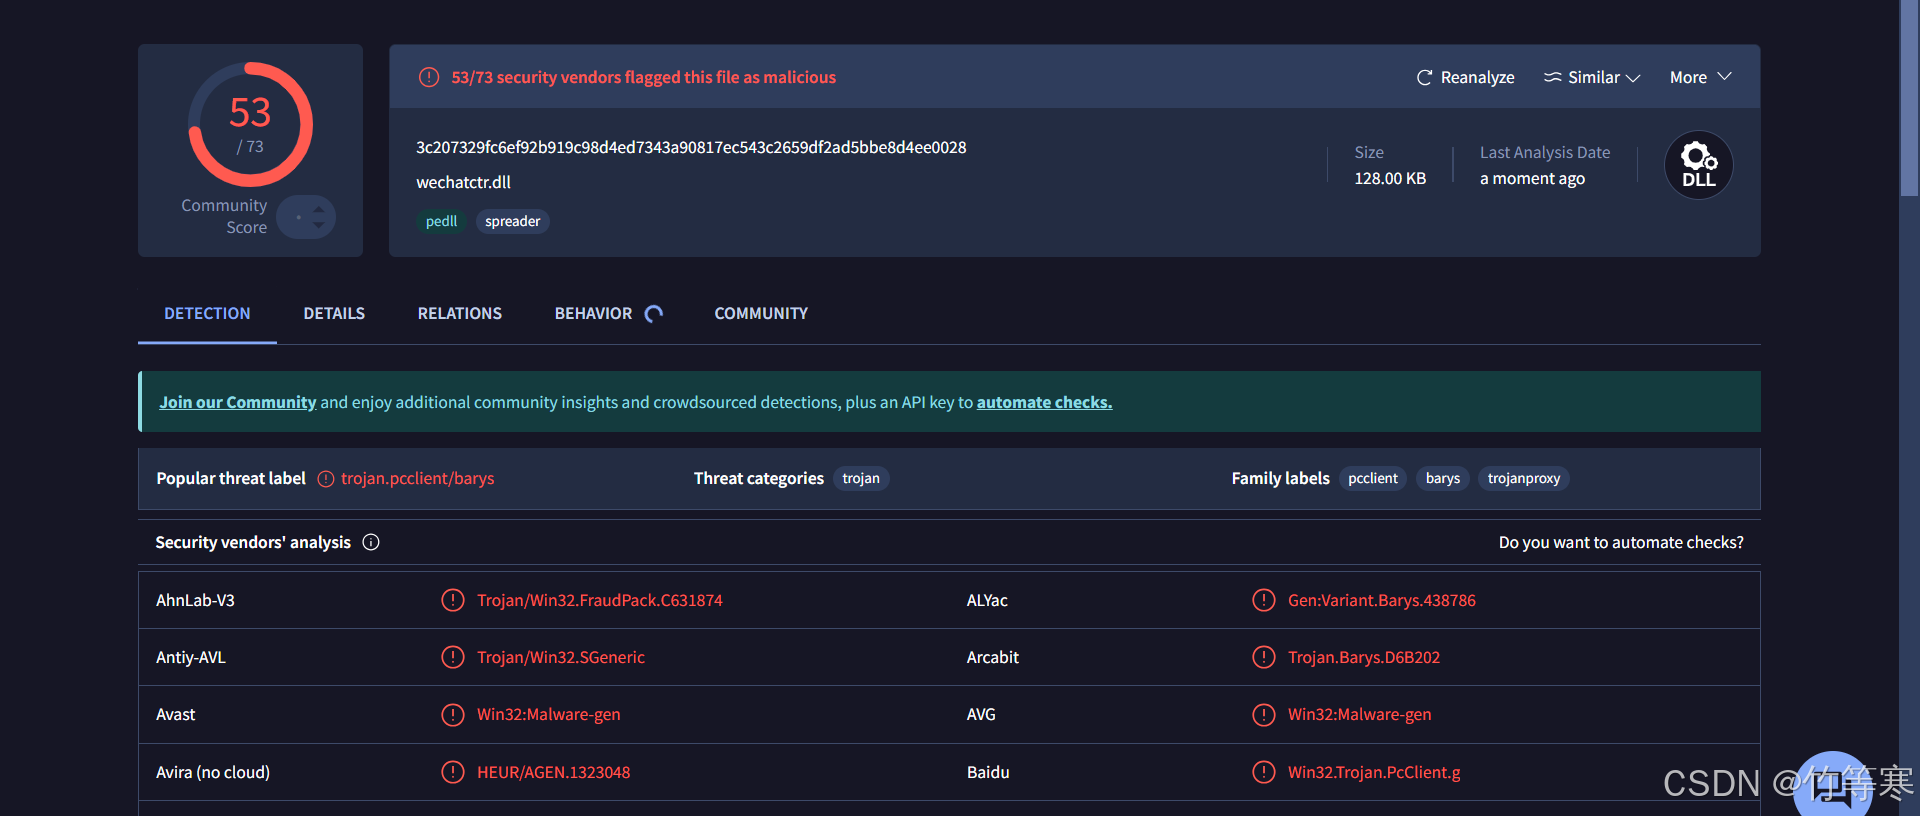Click Trojan/Win32.FraudPack.C631874 result
Screen dimensions: 1920x816
[x=600, y=600]
